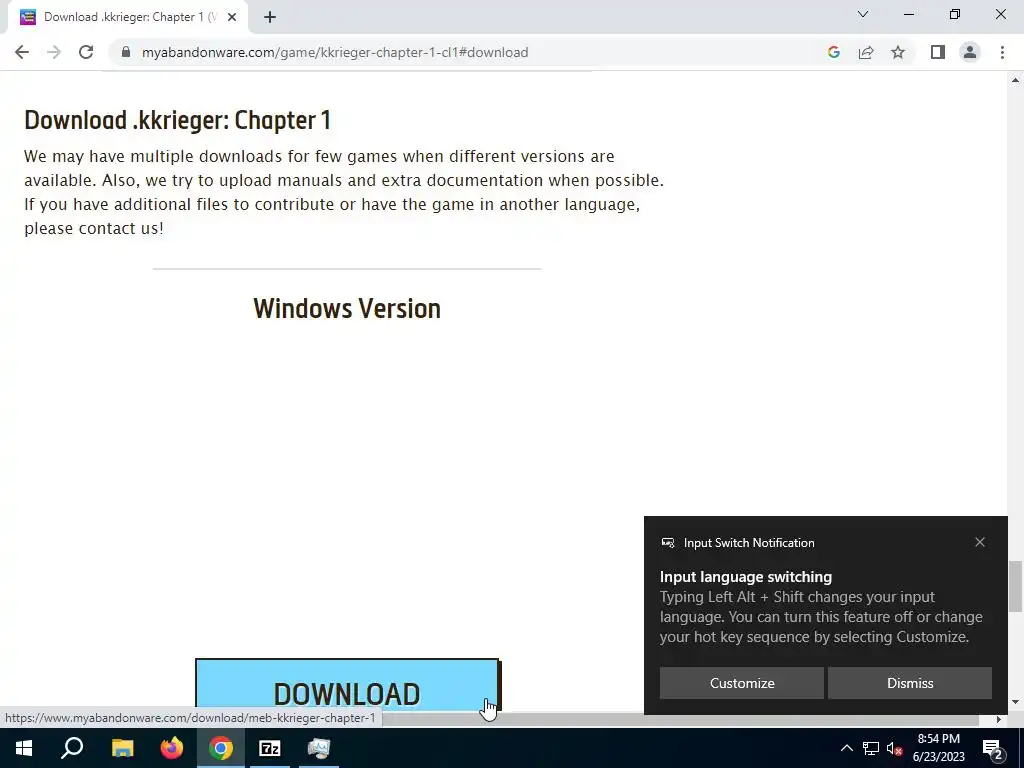Screen dimensions: 1024x768
Task: Click the muted volume tray icon
Action: pyautogui.click(x=894, y=748)
